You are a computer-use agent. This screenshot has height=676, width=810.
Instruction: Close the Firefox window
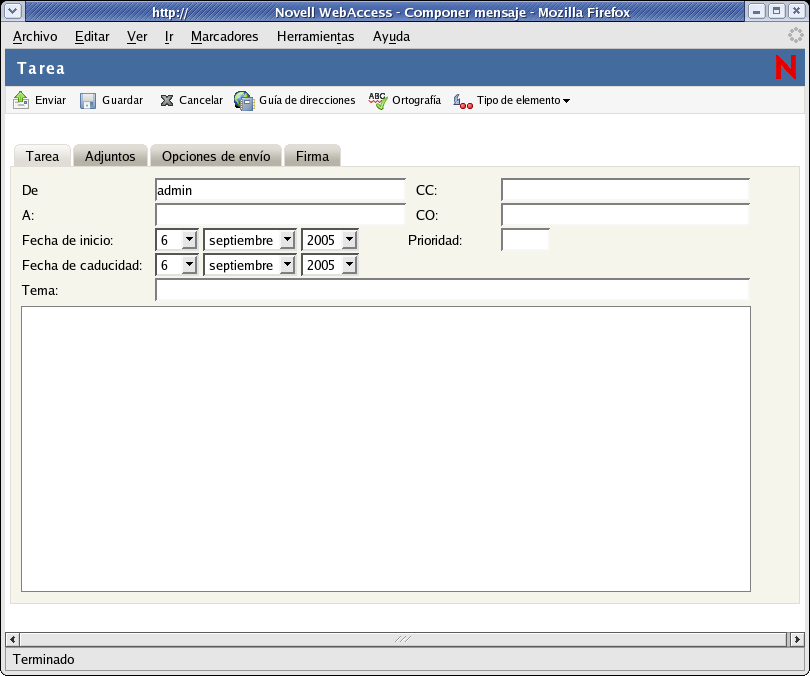tap(797, 11)
